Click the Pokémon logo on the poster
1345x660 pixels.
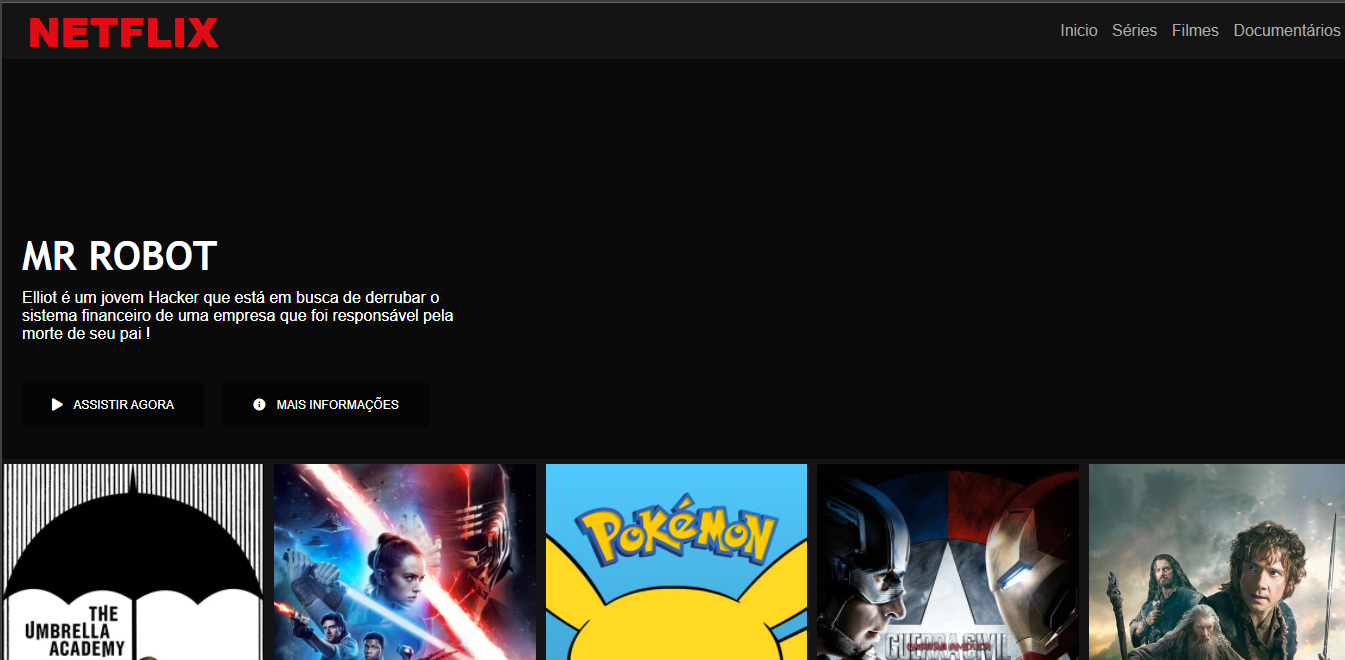pyautogui.click(x=677, y=537)
